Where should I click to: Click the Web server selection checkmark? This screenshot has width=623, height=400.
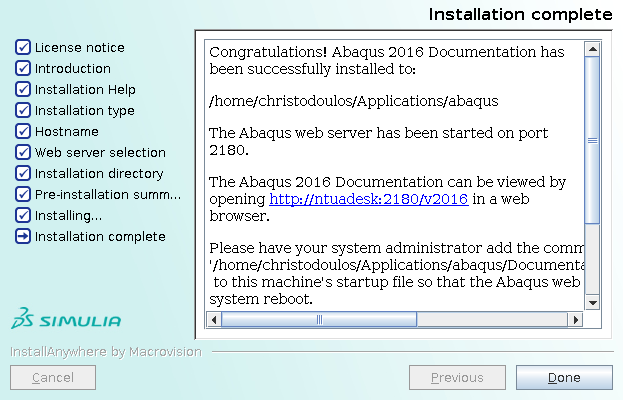23,152
